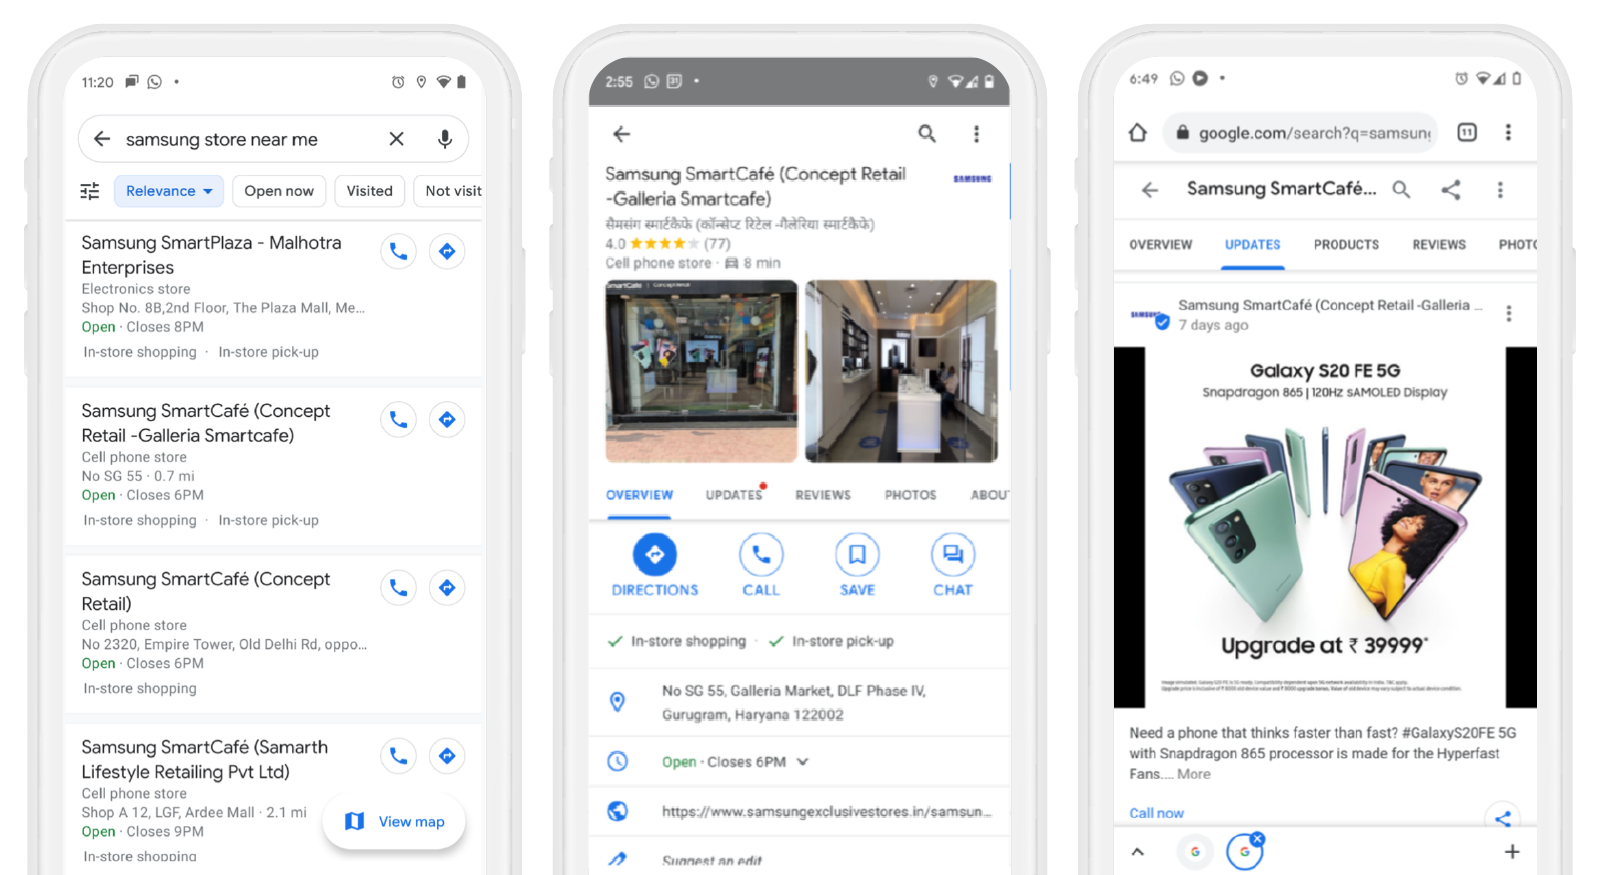Tap the Directions round button
The height and width of the screenshot is (875, 1600).
pos(655,554)
